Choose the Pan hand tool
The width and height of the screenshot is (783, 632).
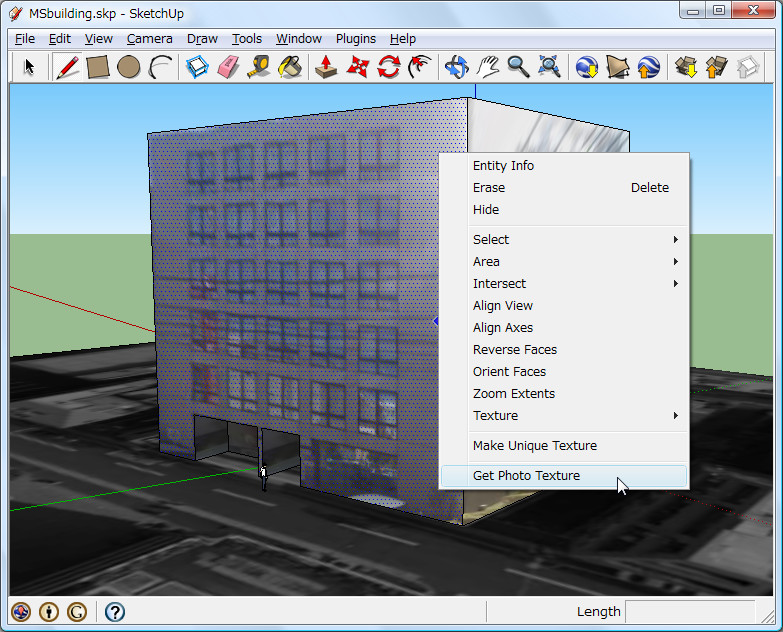coord(487,67)
